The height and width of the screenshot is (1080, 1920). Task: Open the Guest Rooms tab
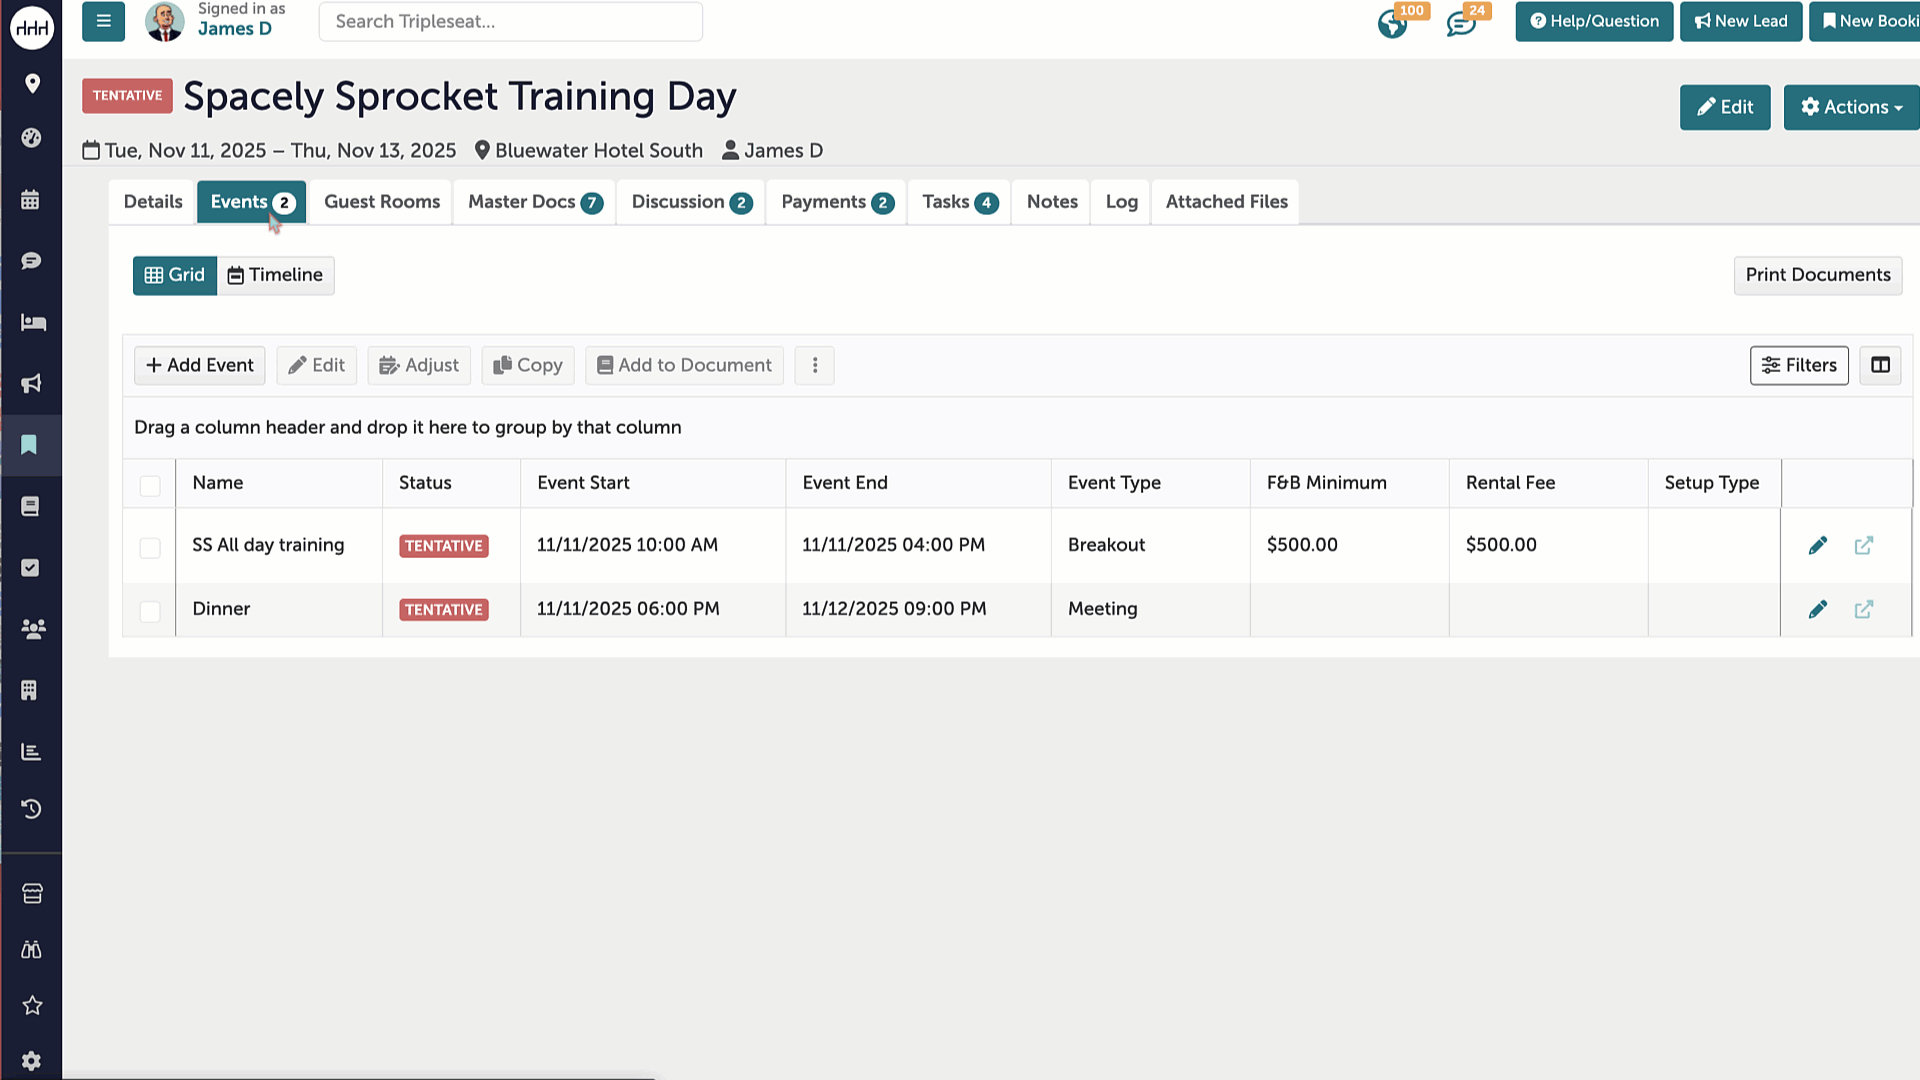(x=382, y=202)
